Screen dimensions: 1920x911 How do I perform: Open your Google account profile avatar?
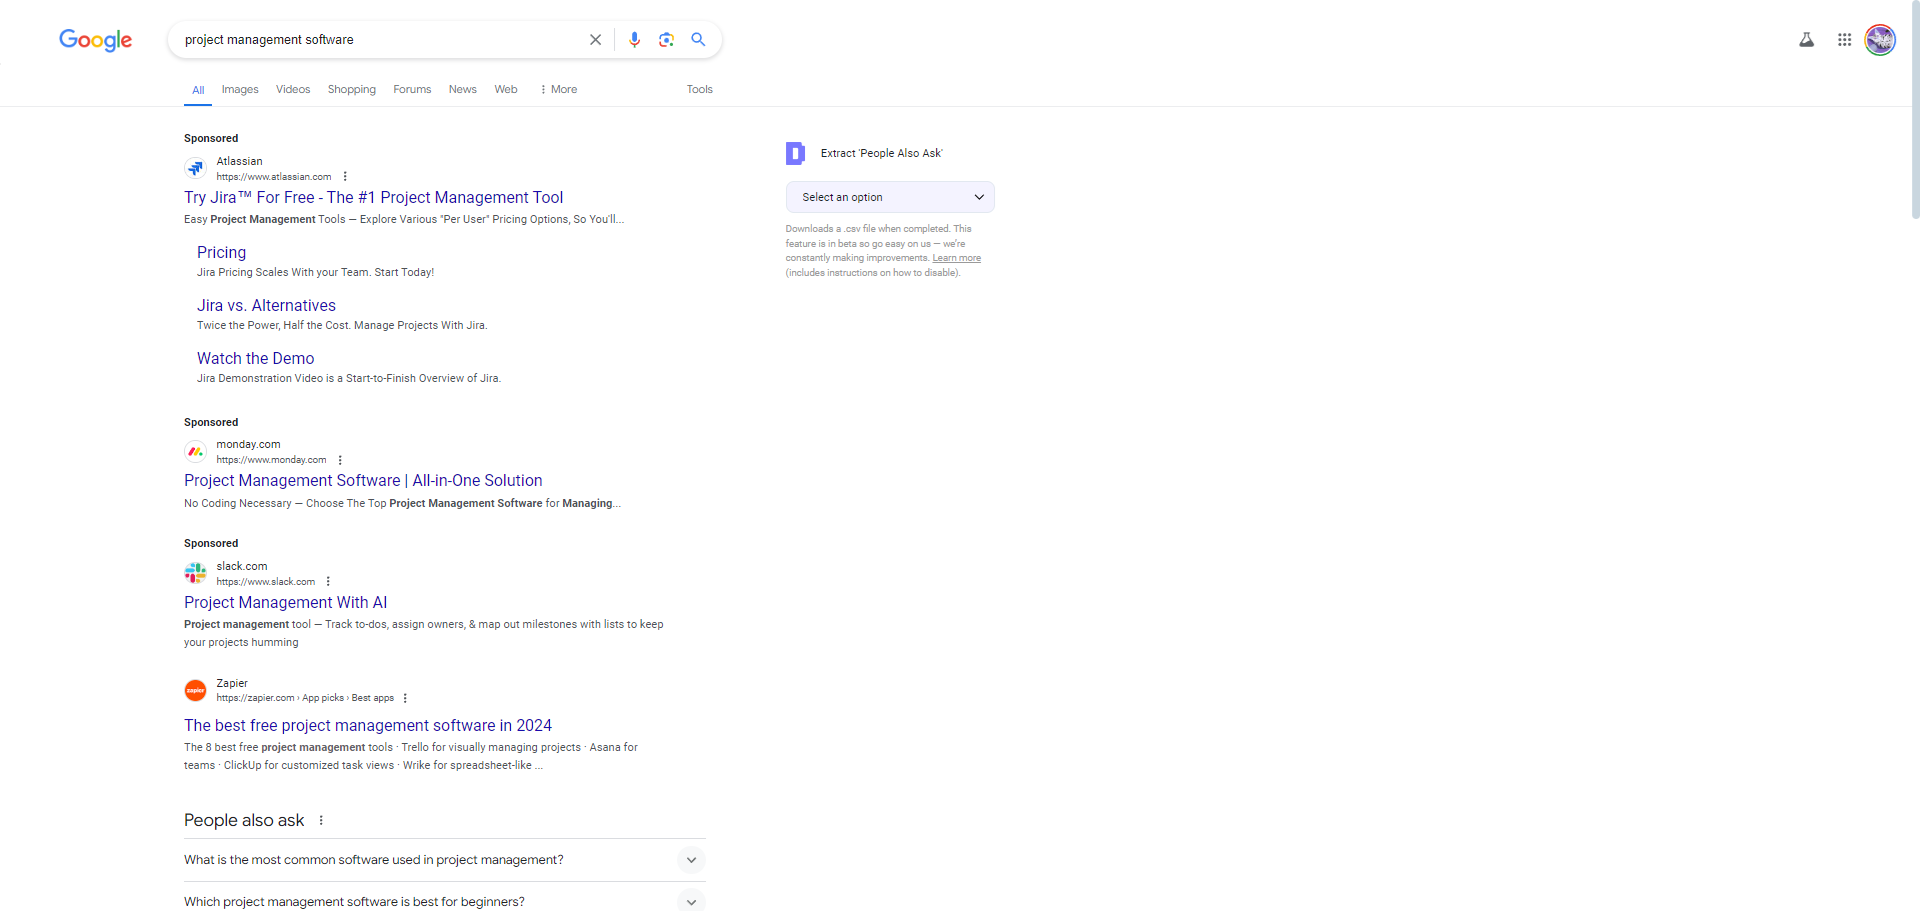pyautogui.click(x=1880, y=40)
